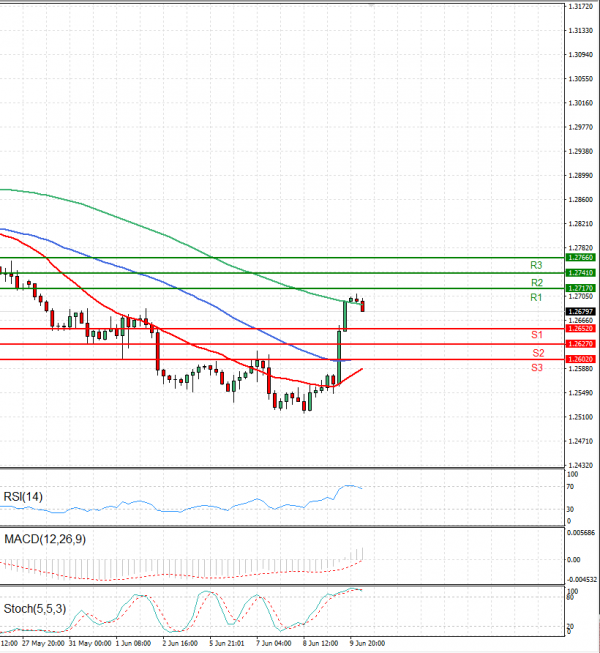Click the 1.25490 price axis value

(x=580, y=393)
